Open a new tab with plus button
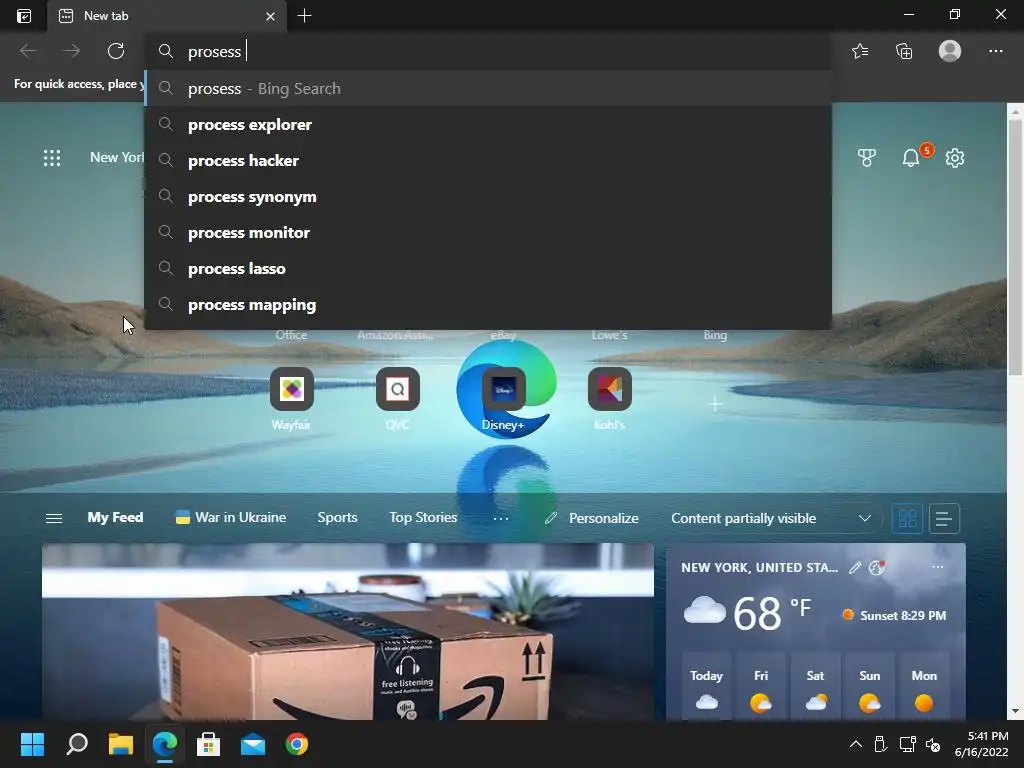 click(x=304, y=16)
